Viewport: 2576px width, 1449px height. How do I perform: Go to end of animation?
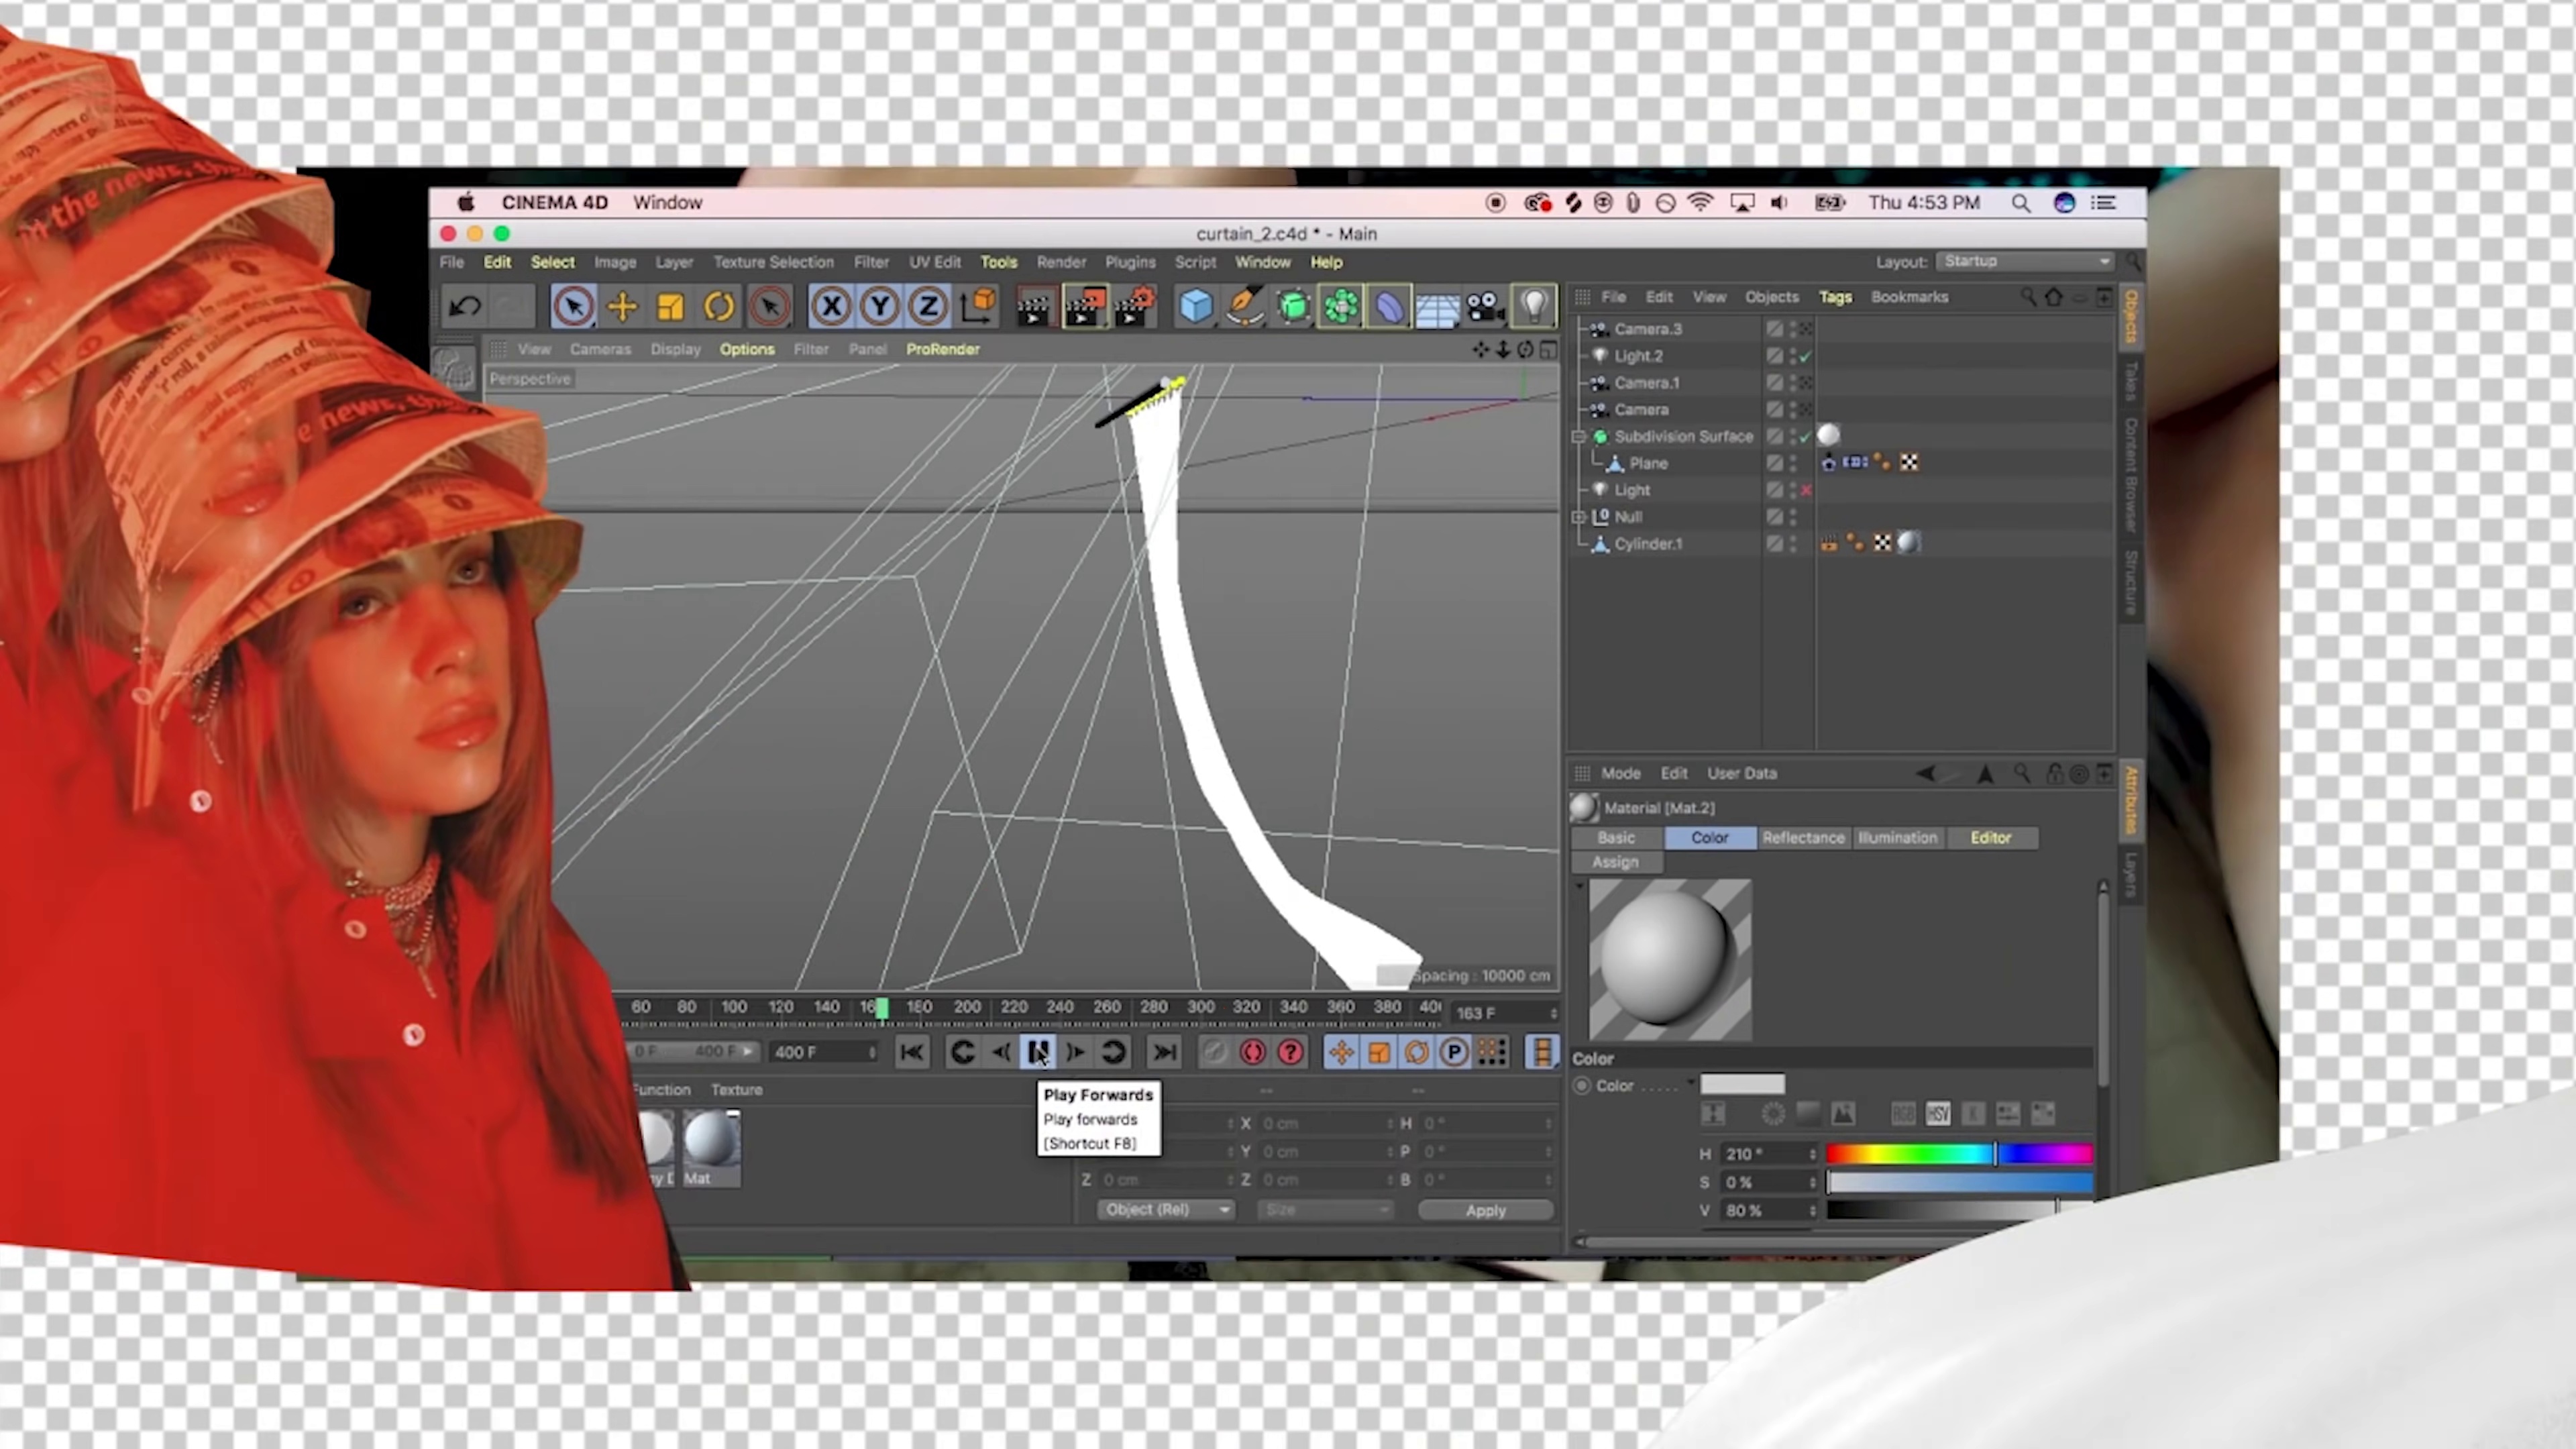(x=1163, y=1052)
